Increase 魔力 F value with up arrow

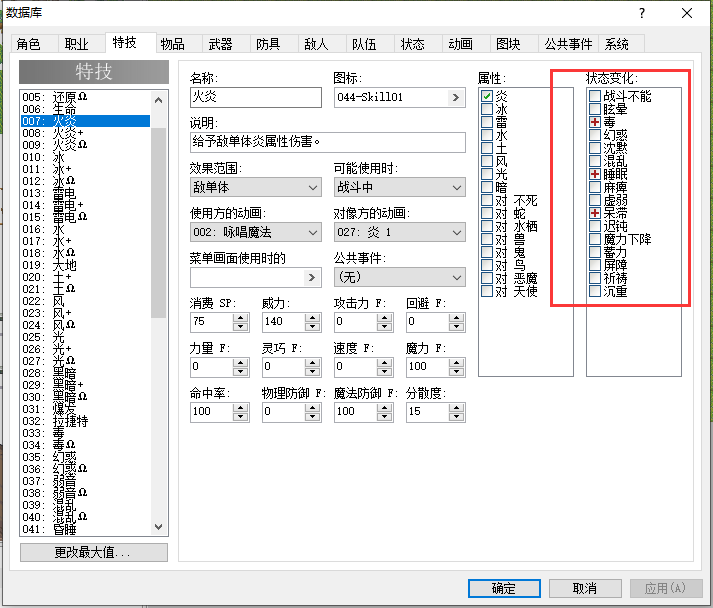pyautogui.click(x=456, y=362)
